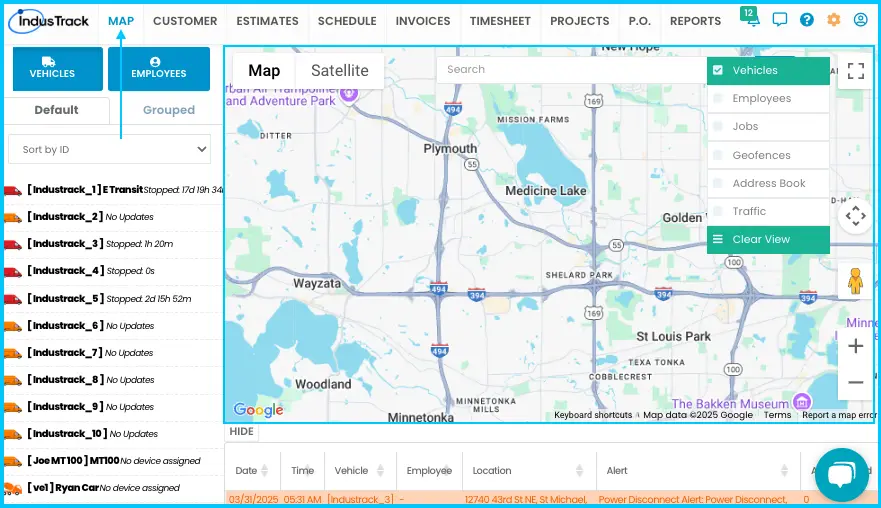
Task: Enable the Traffic layer checkbox
Action: click(717, 211)
